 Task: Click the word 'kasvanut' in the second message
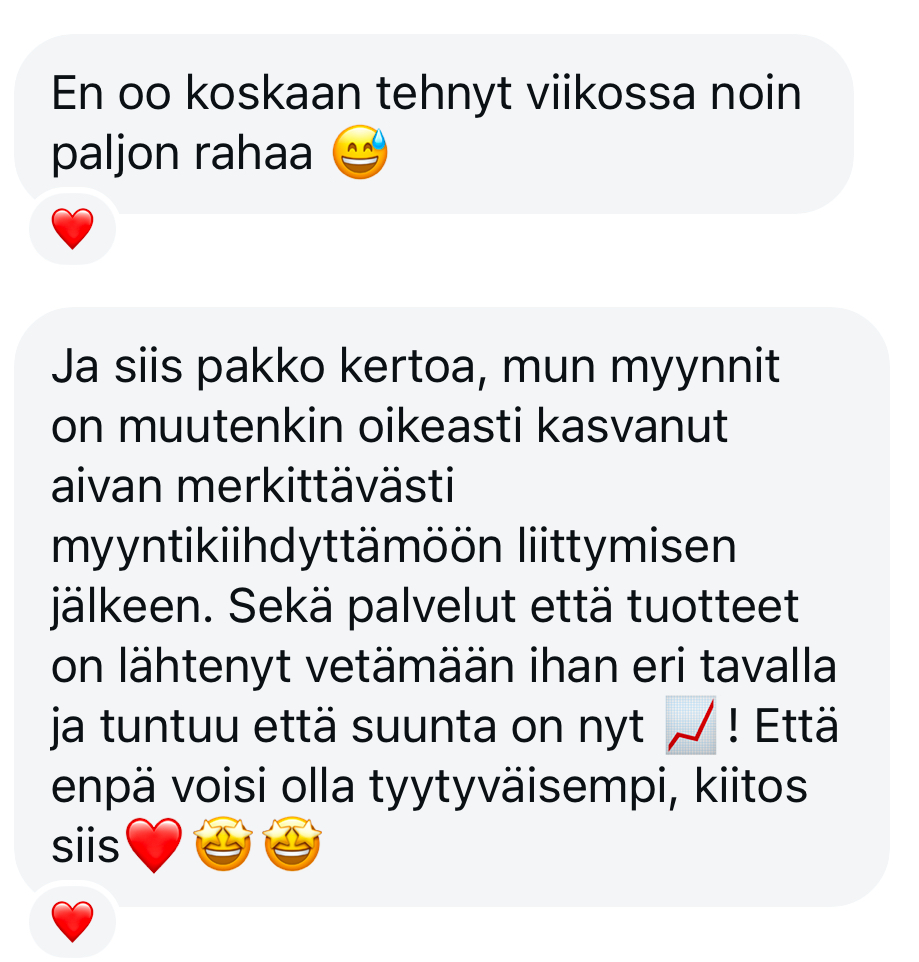coord(633,426)
